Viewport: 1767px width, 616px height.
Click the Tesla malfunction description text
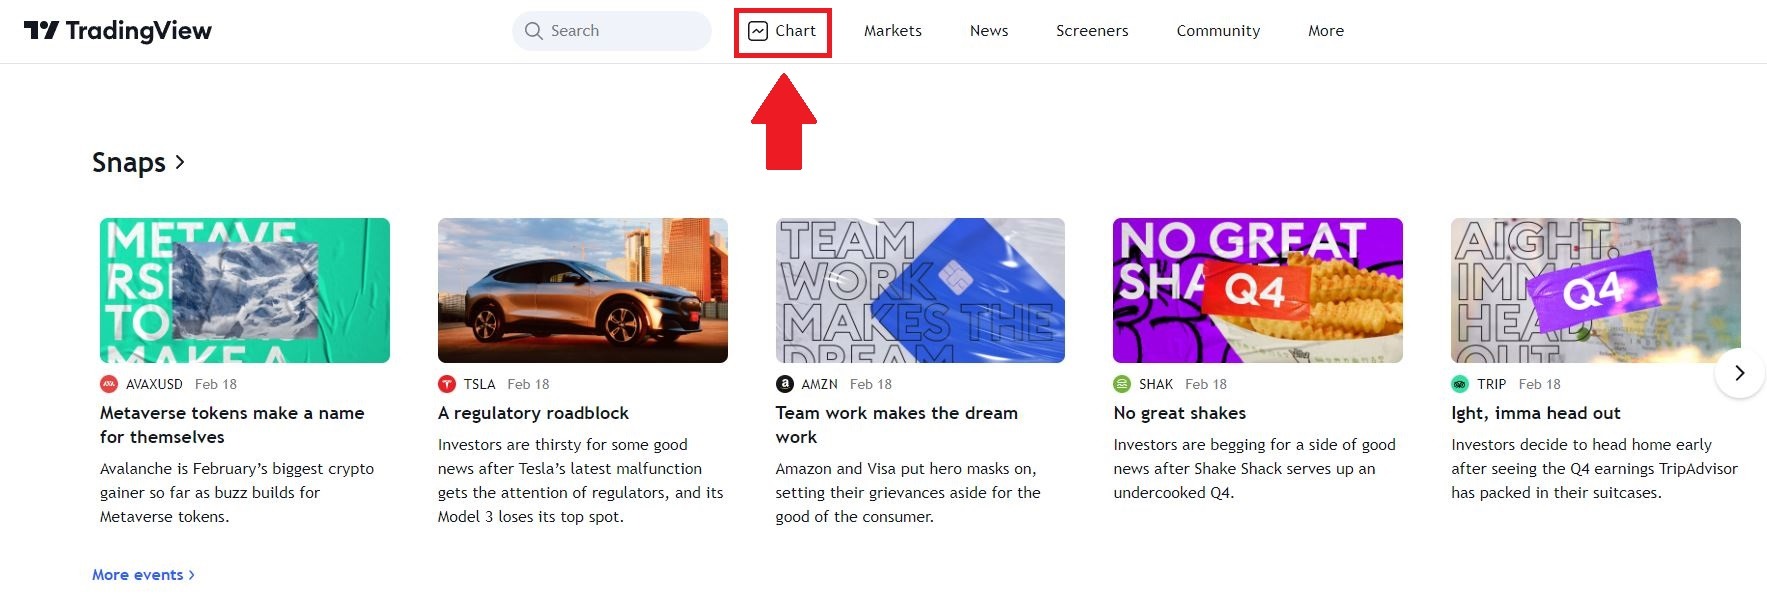(581, 481)
